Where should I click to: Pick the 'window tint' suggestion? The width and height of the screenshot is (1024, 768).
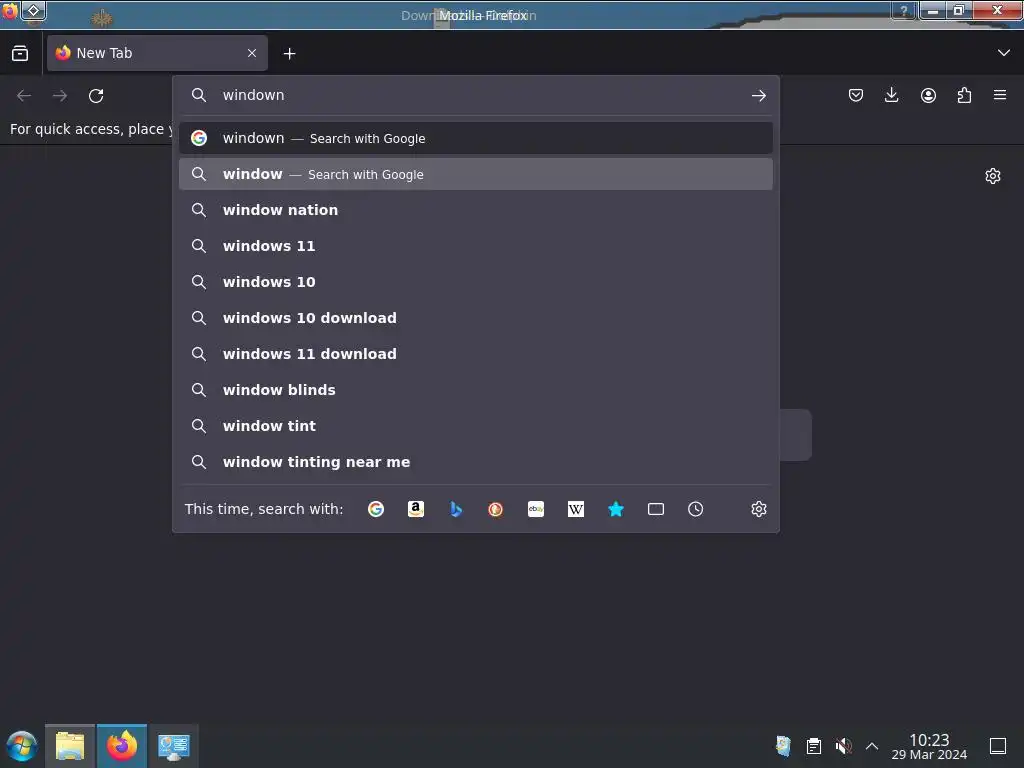(475, 426)
